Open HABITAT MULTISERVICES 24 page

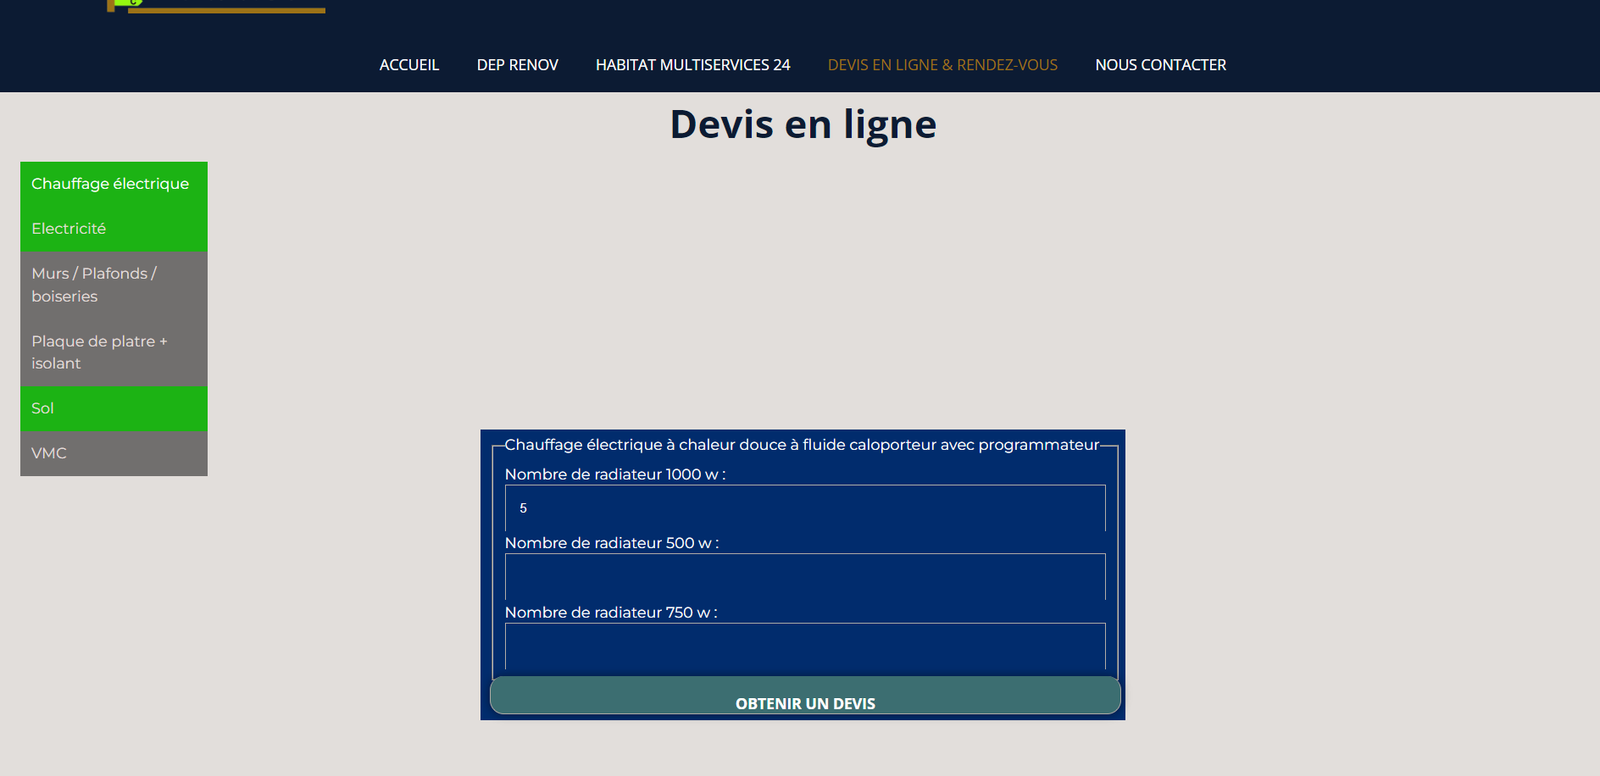(692, 65)
